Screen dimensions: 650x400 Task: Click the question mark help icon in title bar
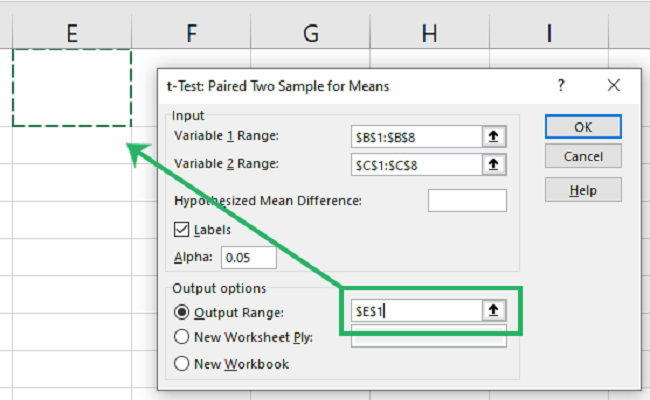[x=561, y=86]
